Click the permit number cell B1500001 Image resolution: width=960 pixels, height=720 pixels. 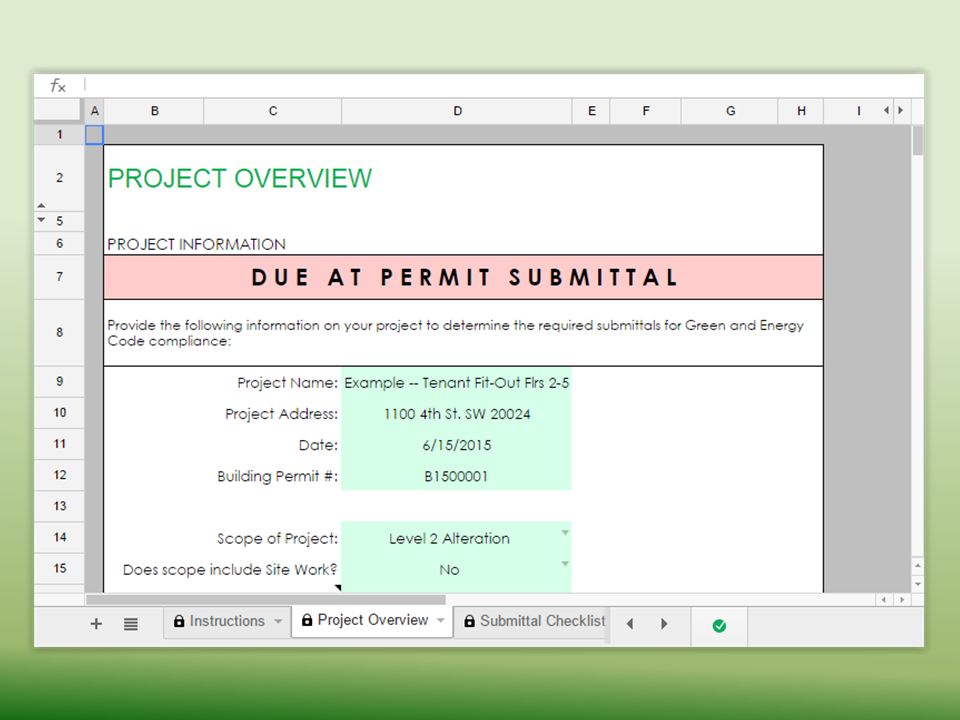[x=456, y=476]
